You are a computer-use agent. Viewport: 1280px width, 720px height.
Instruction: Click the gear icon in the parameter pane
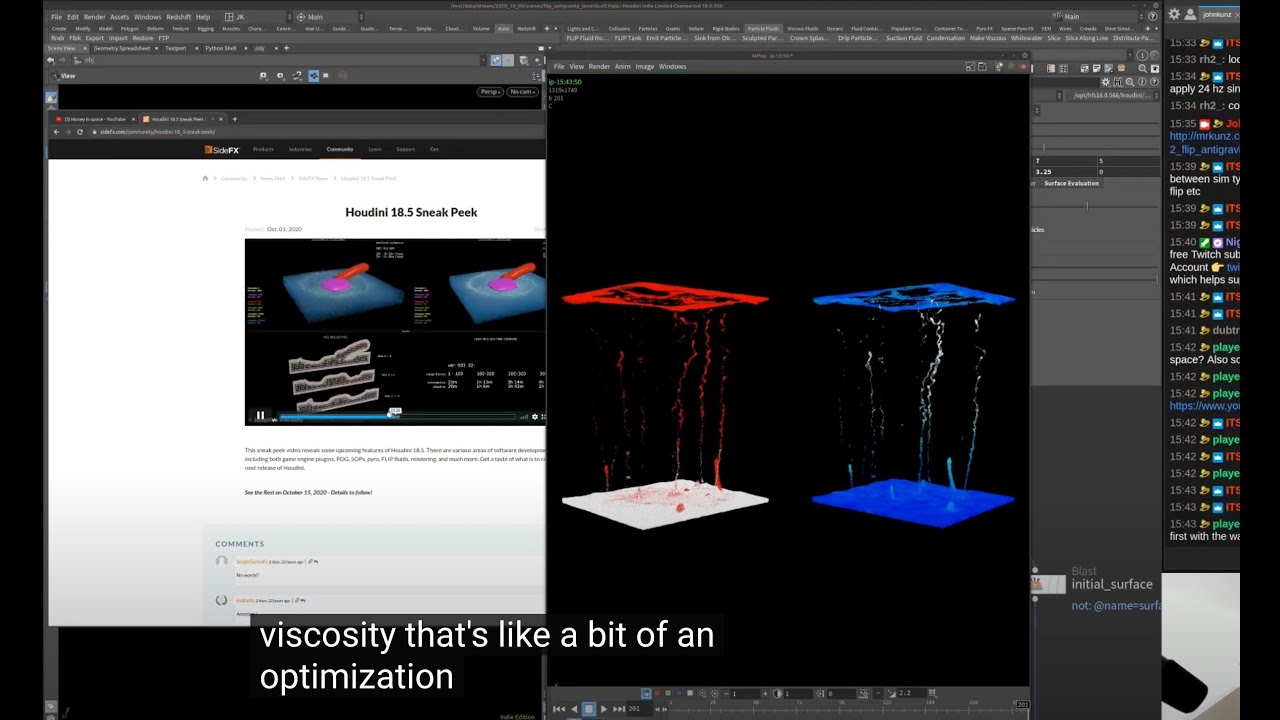click(1106, 82)
